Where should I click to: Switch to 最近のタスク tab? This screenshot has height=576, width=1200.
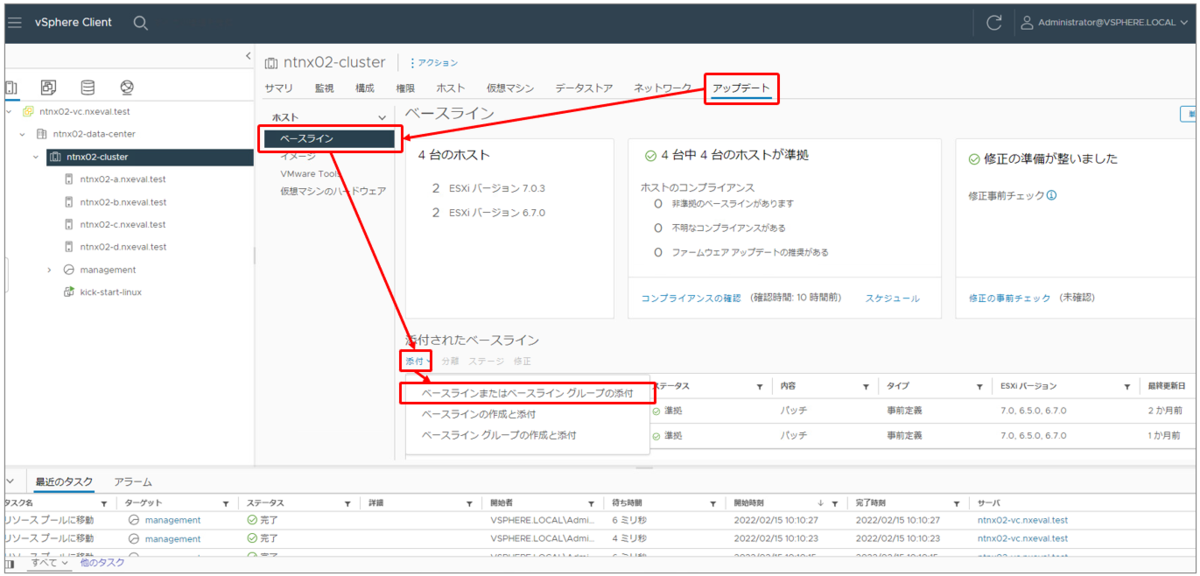coord(64,482)
